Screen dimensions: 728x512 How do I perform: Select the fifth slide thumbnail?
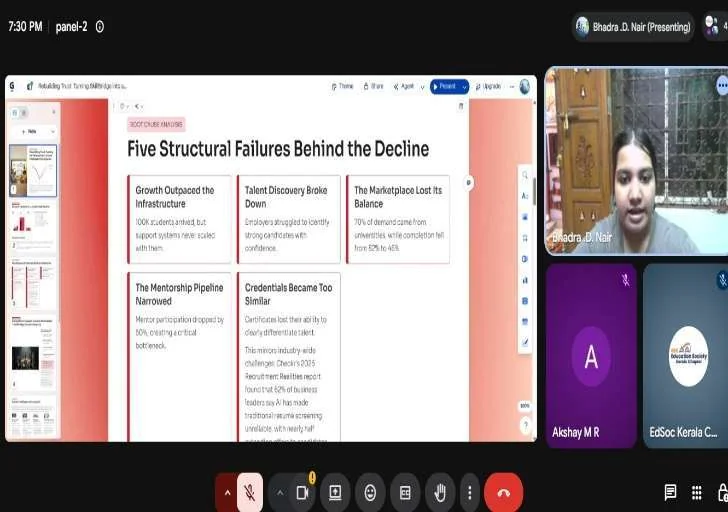[33, 415]
